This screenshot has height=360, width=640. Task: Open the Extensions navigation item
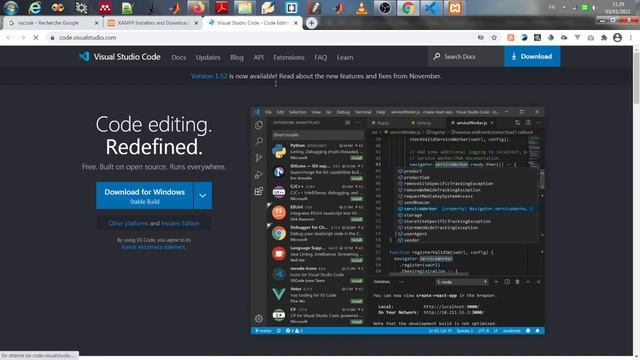tap(289, 58)
